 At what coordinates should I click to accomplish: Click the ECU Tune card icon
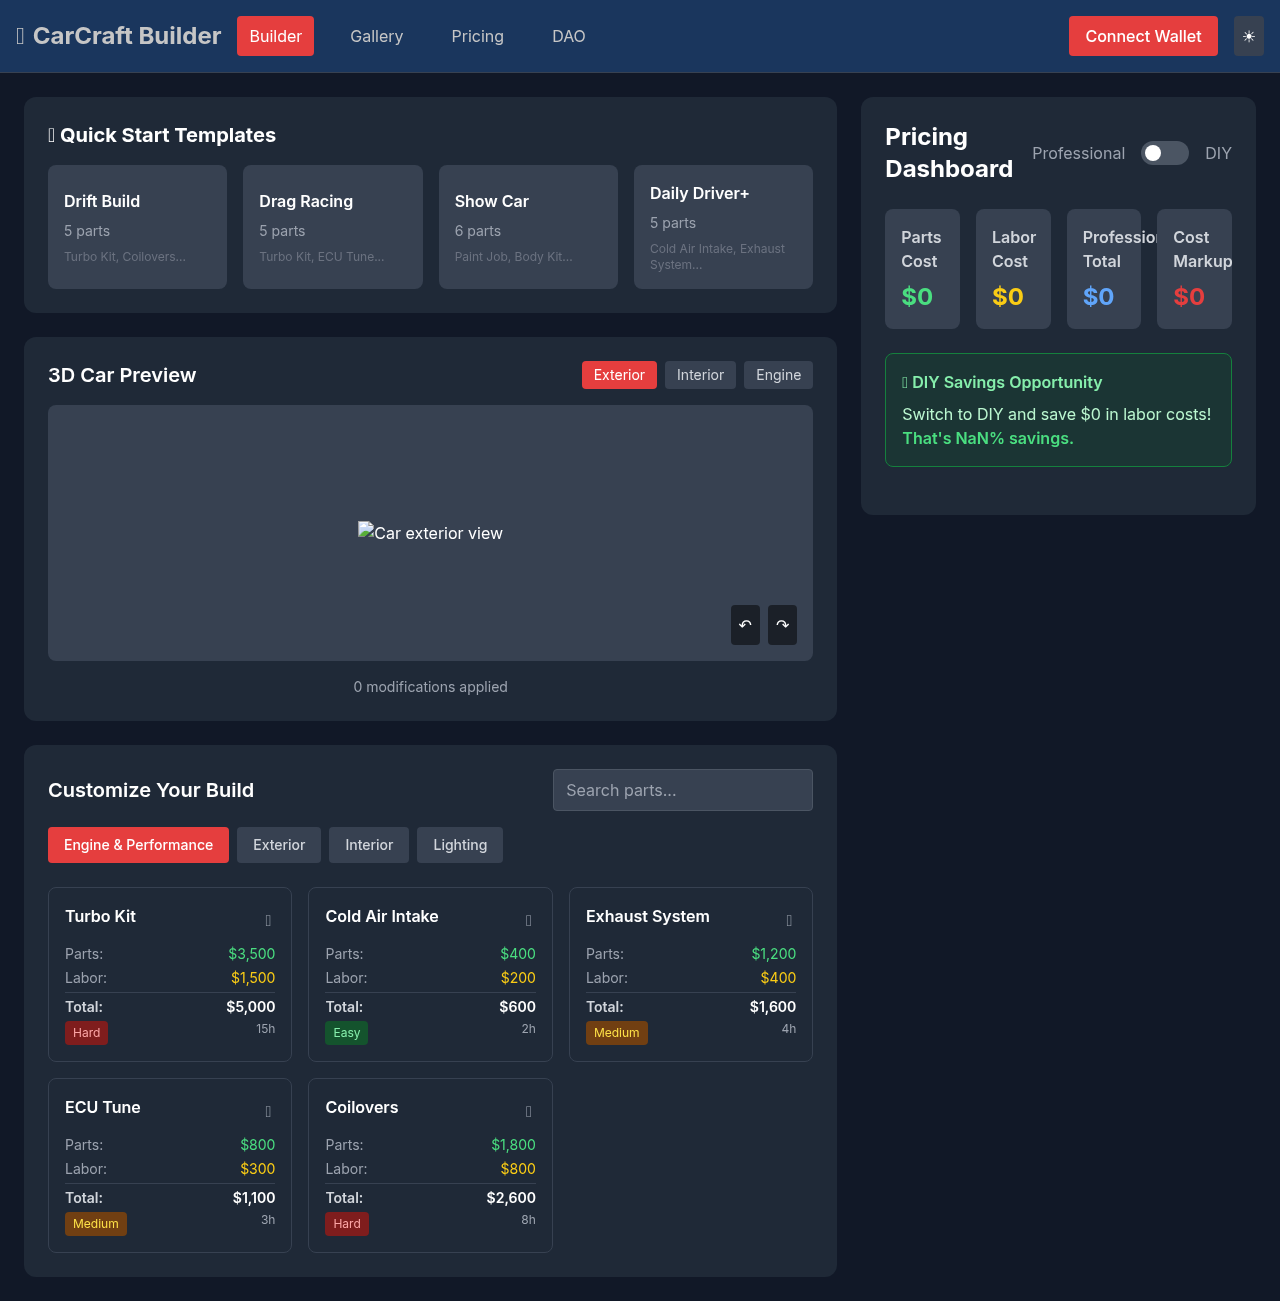(268, 1111)
